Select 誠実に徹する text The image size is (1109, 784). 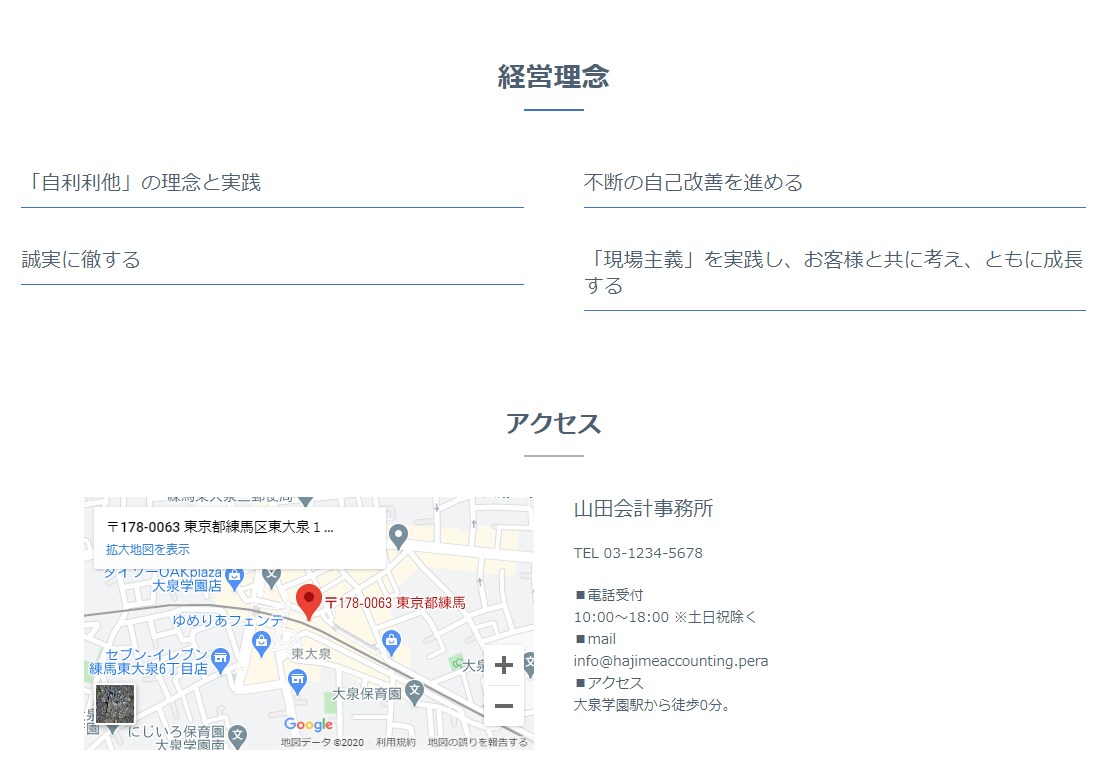[x=81, y=260]
